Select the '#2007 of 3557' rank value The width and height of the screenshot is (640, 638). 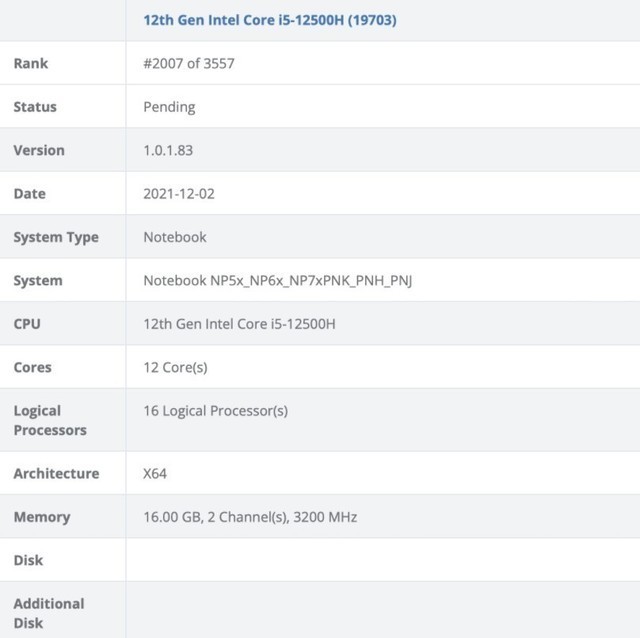click(x=189, y=64)
